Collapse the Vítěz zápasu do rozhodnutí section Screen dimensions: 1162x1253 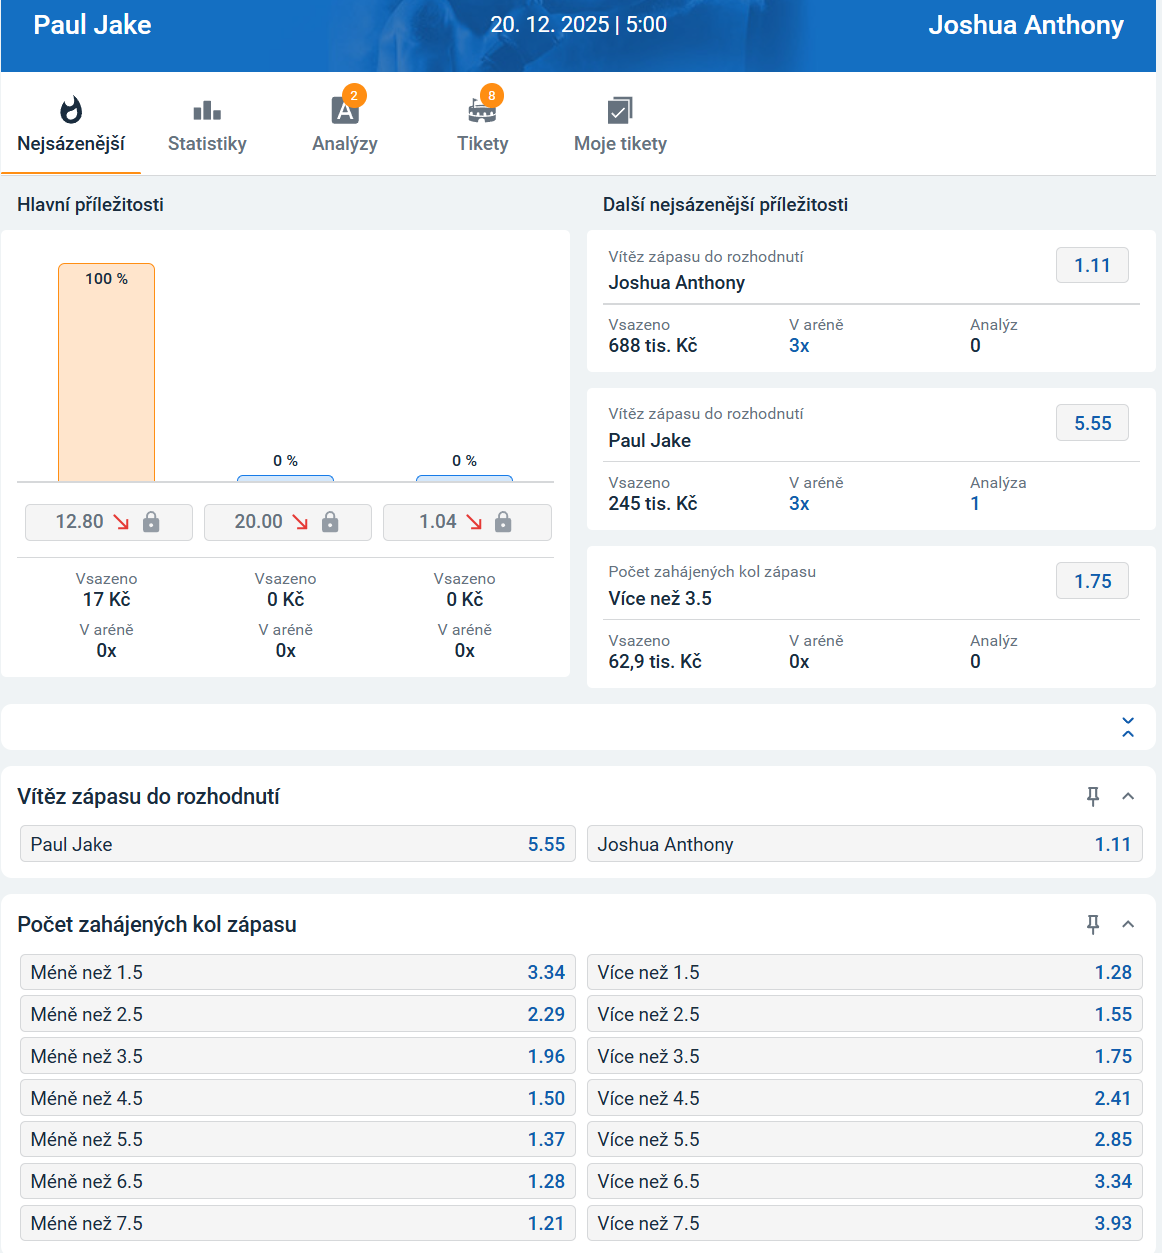(x=1128, y=796)
